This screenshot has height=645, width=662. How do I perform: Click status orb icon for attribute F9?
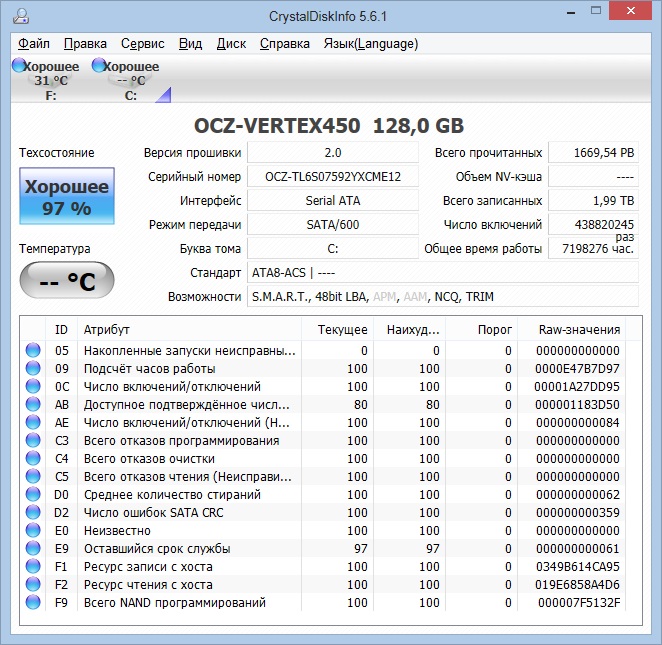click(33, 602)
